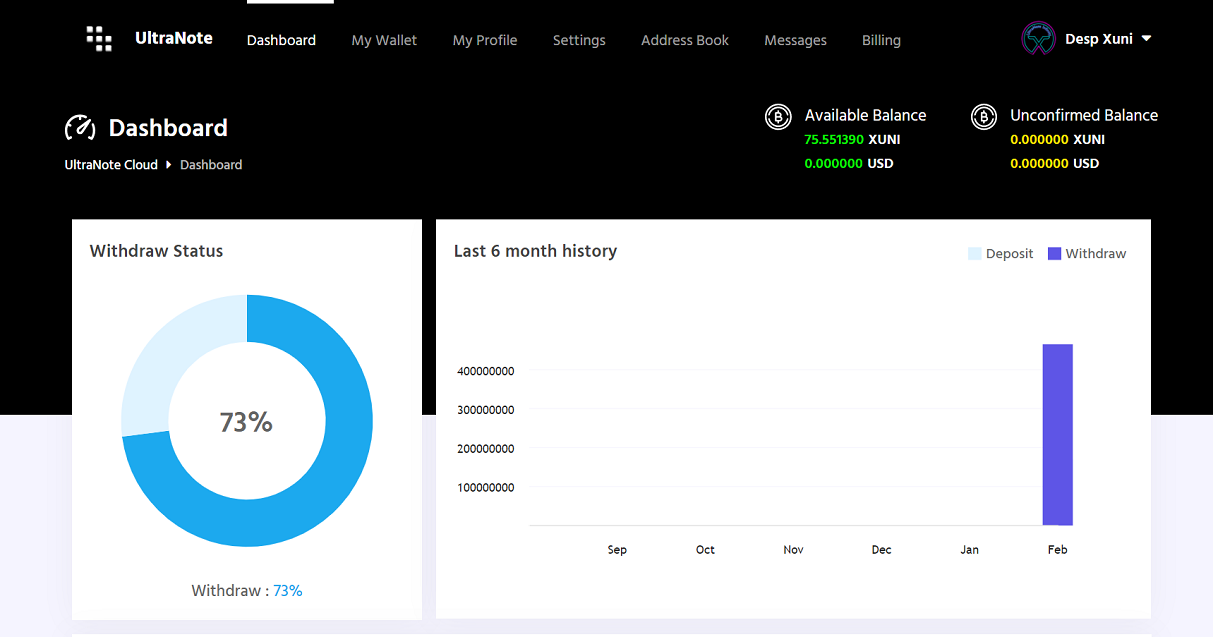The width and height of the screenshot is (1213, 637).
Task: Click the 100000000 axis value
Action: click(486, 488)
